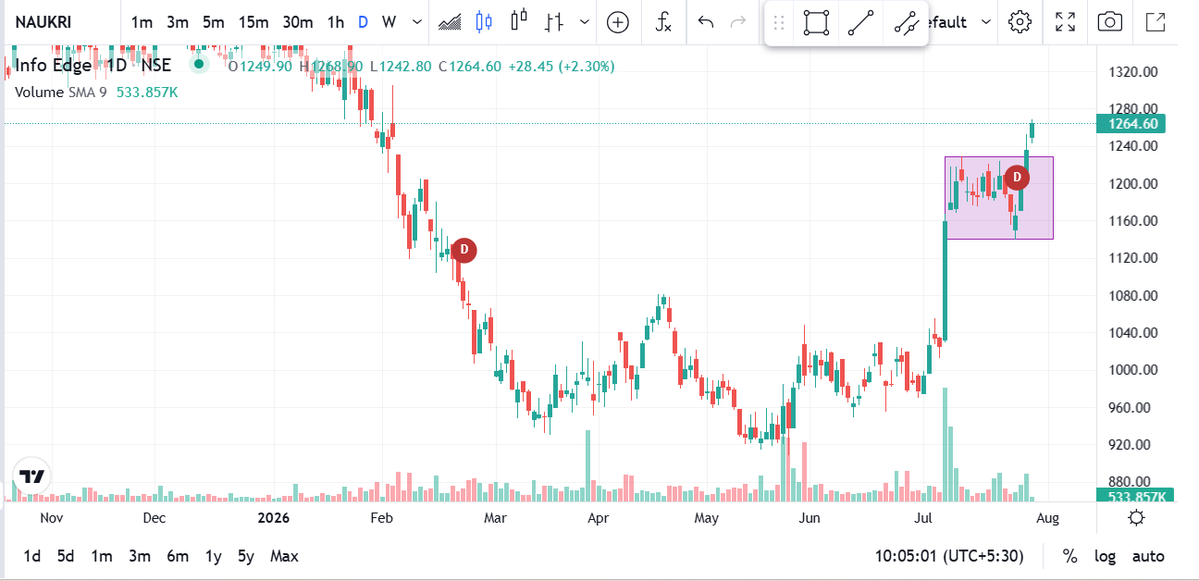The image size is (1199, 581).
Task: Open the timezone 10:05:01 (UTC+5:30) menu
Action: (949, 556)
